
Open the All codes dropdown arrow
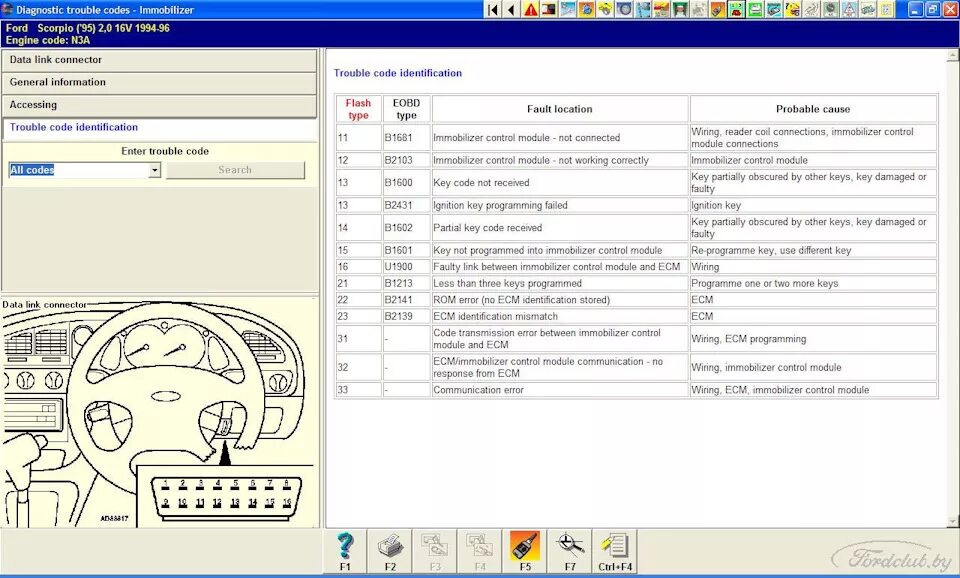[155, 170]
